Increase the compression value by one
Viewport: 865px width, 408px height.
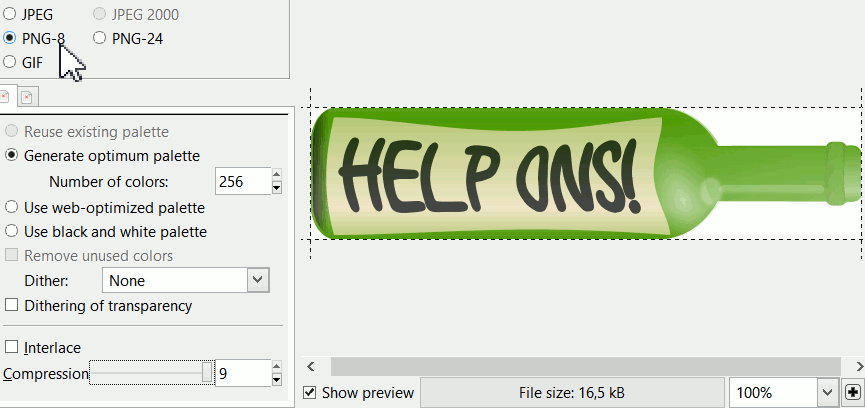(x=277, y=367)
